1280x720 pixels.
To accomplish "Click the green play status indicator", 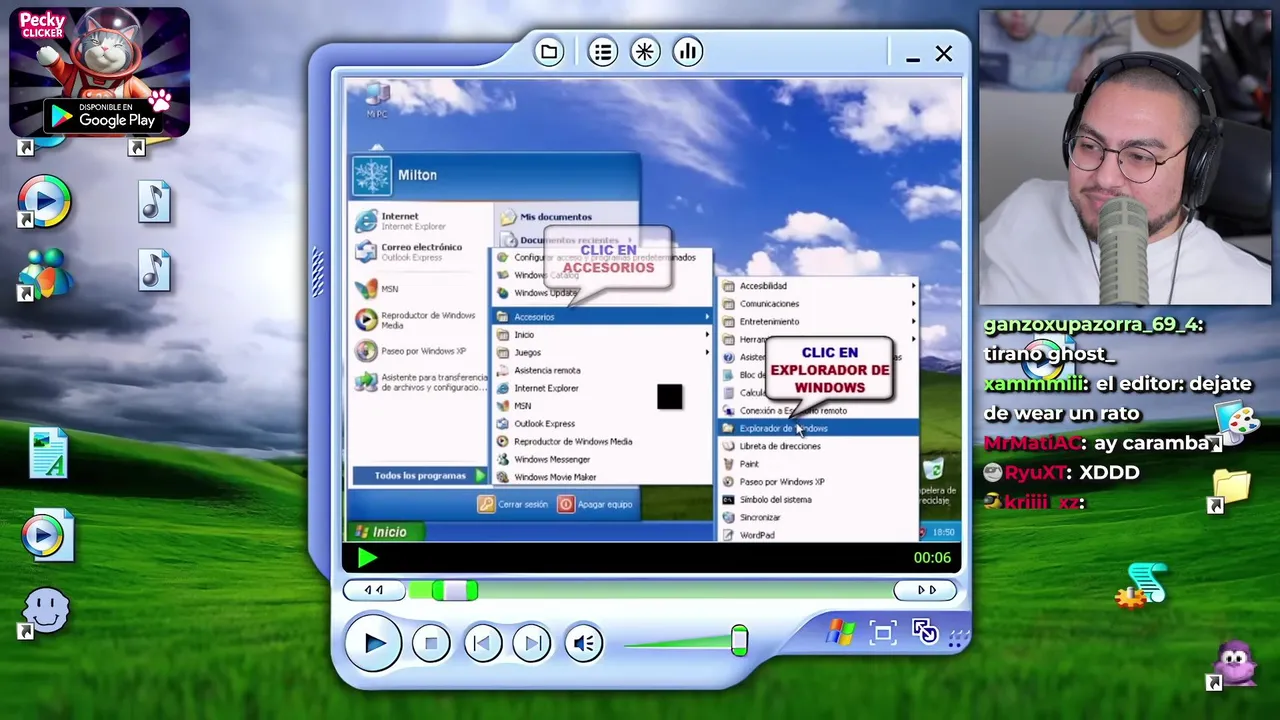I will coord(367,558).
